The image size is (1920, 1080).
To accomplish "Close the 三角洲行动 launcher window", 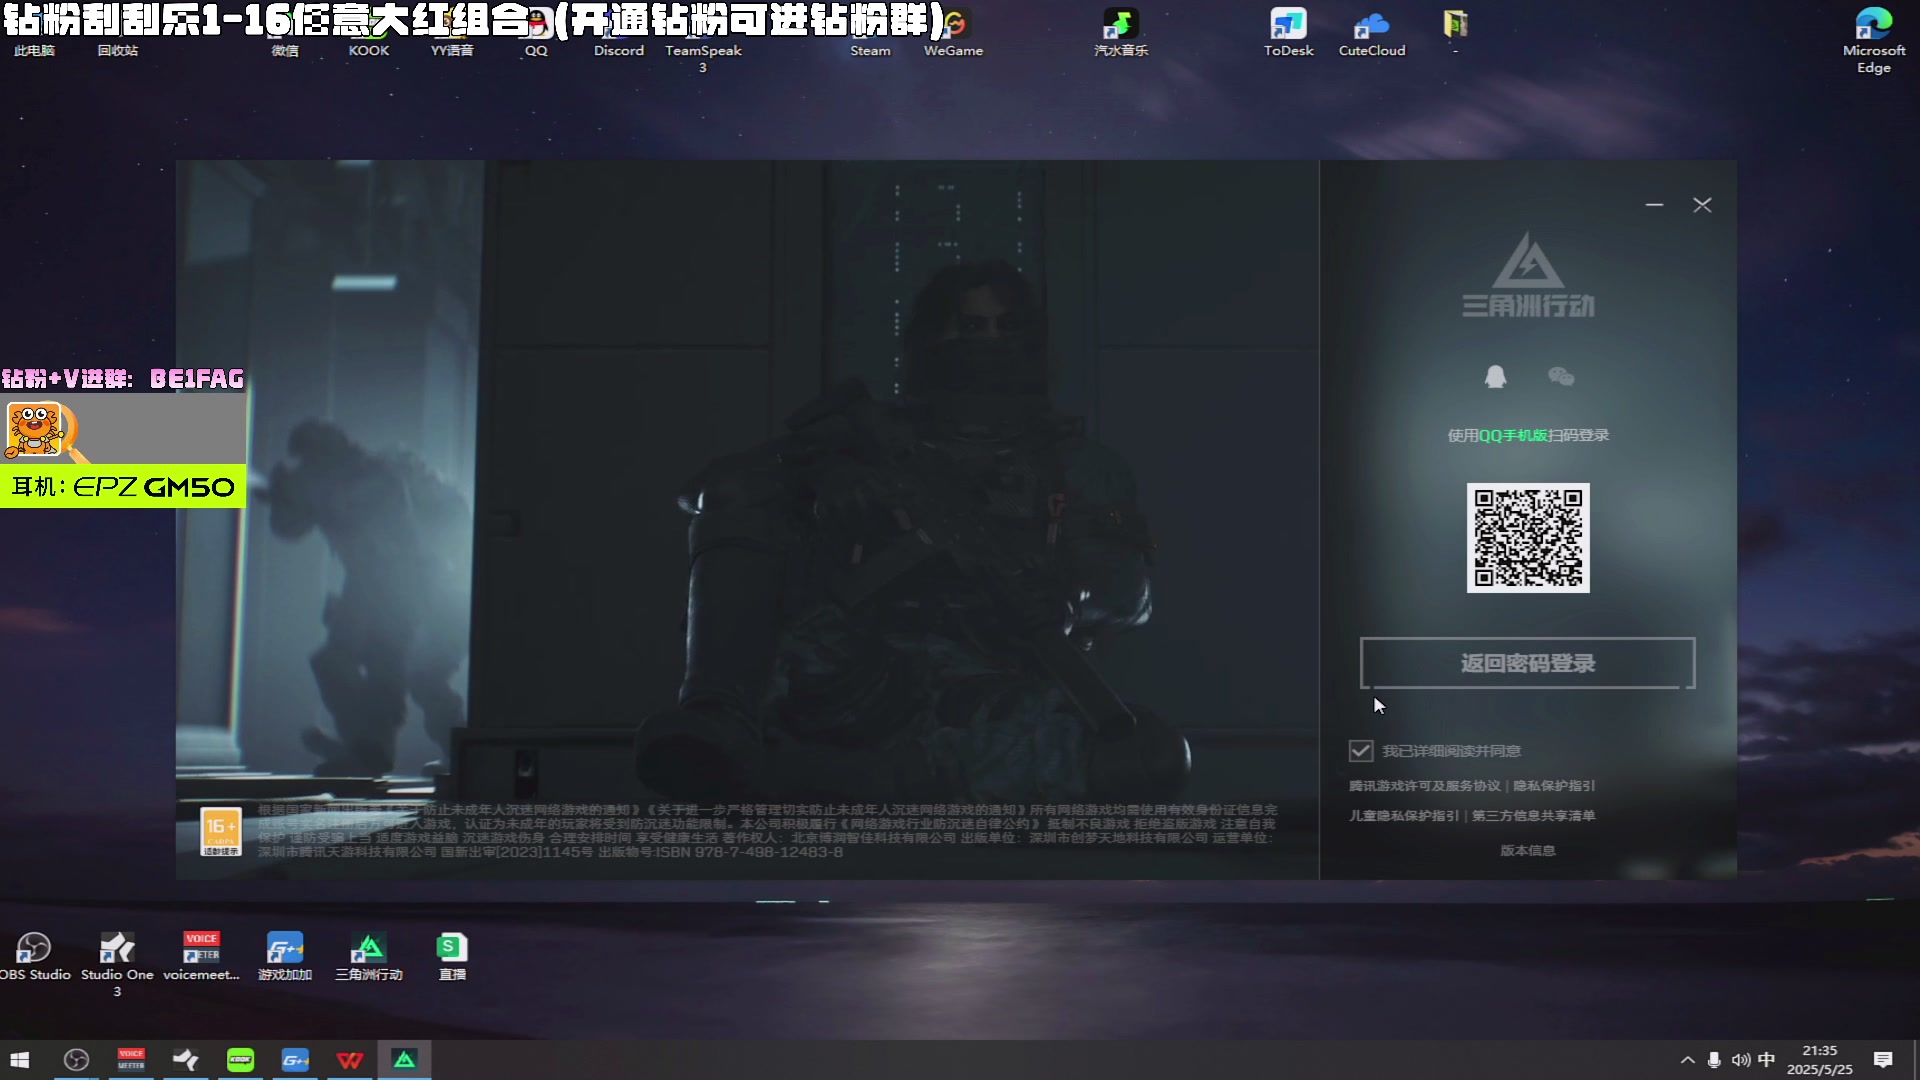I will pos(1702,205).
